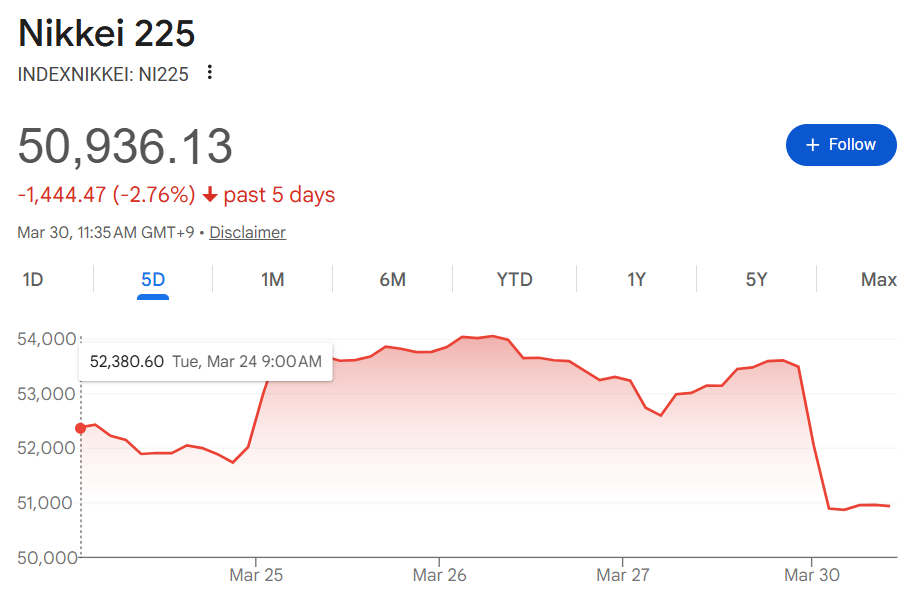Viewport: 921px width, 602px height.
Task: Switch to the 1D time range
Action: [33, 280]
